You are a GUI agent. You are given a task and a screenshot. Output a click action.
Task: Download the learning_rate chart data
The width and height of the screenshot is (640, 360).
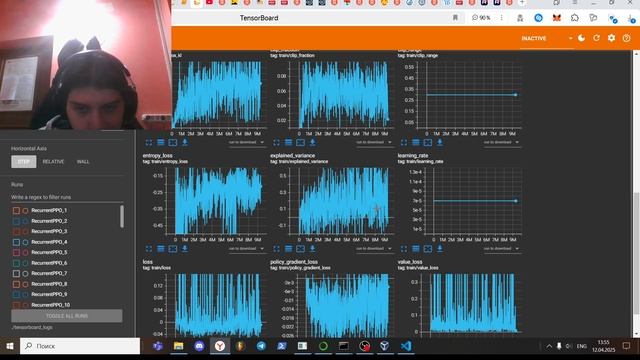click(x=440, y=249)
